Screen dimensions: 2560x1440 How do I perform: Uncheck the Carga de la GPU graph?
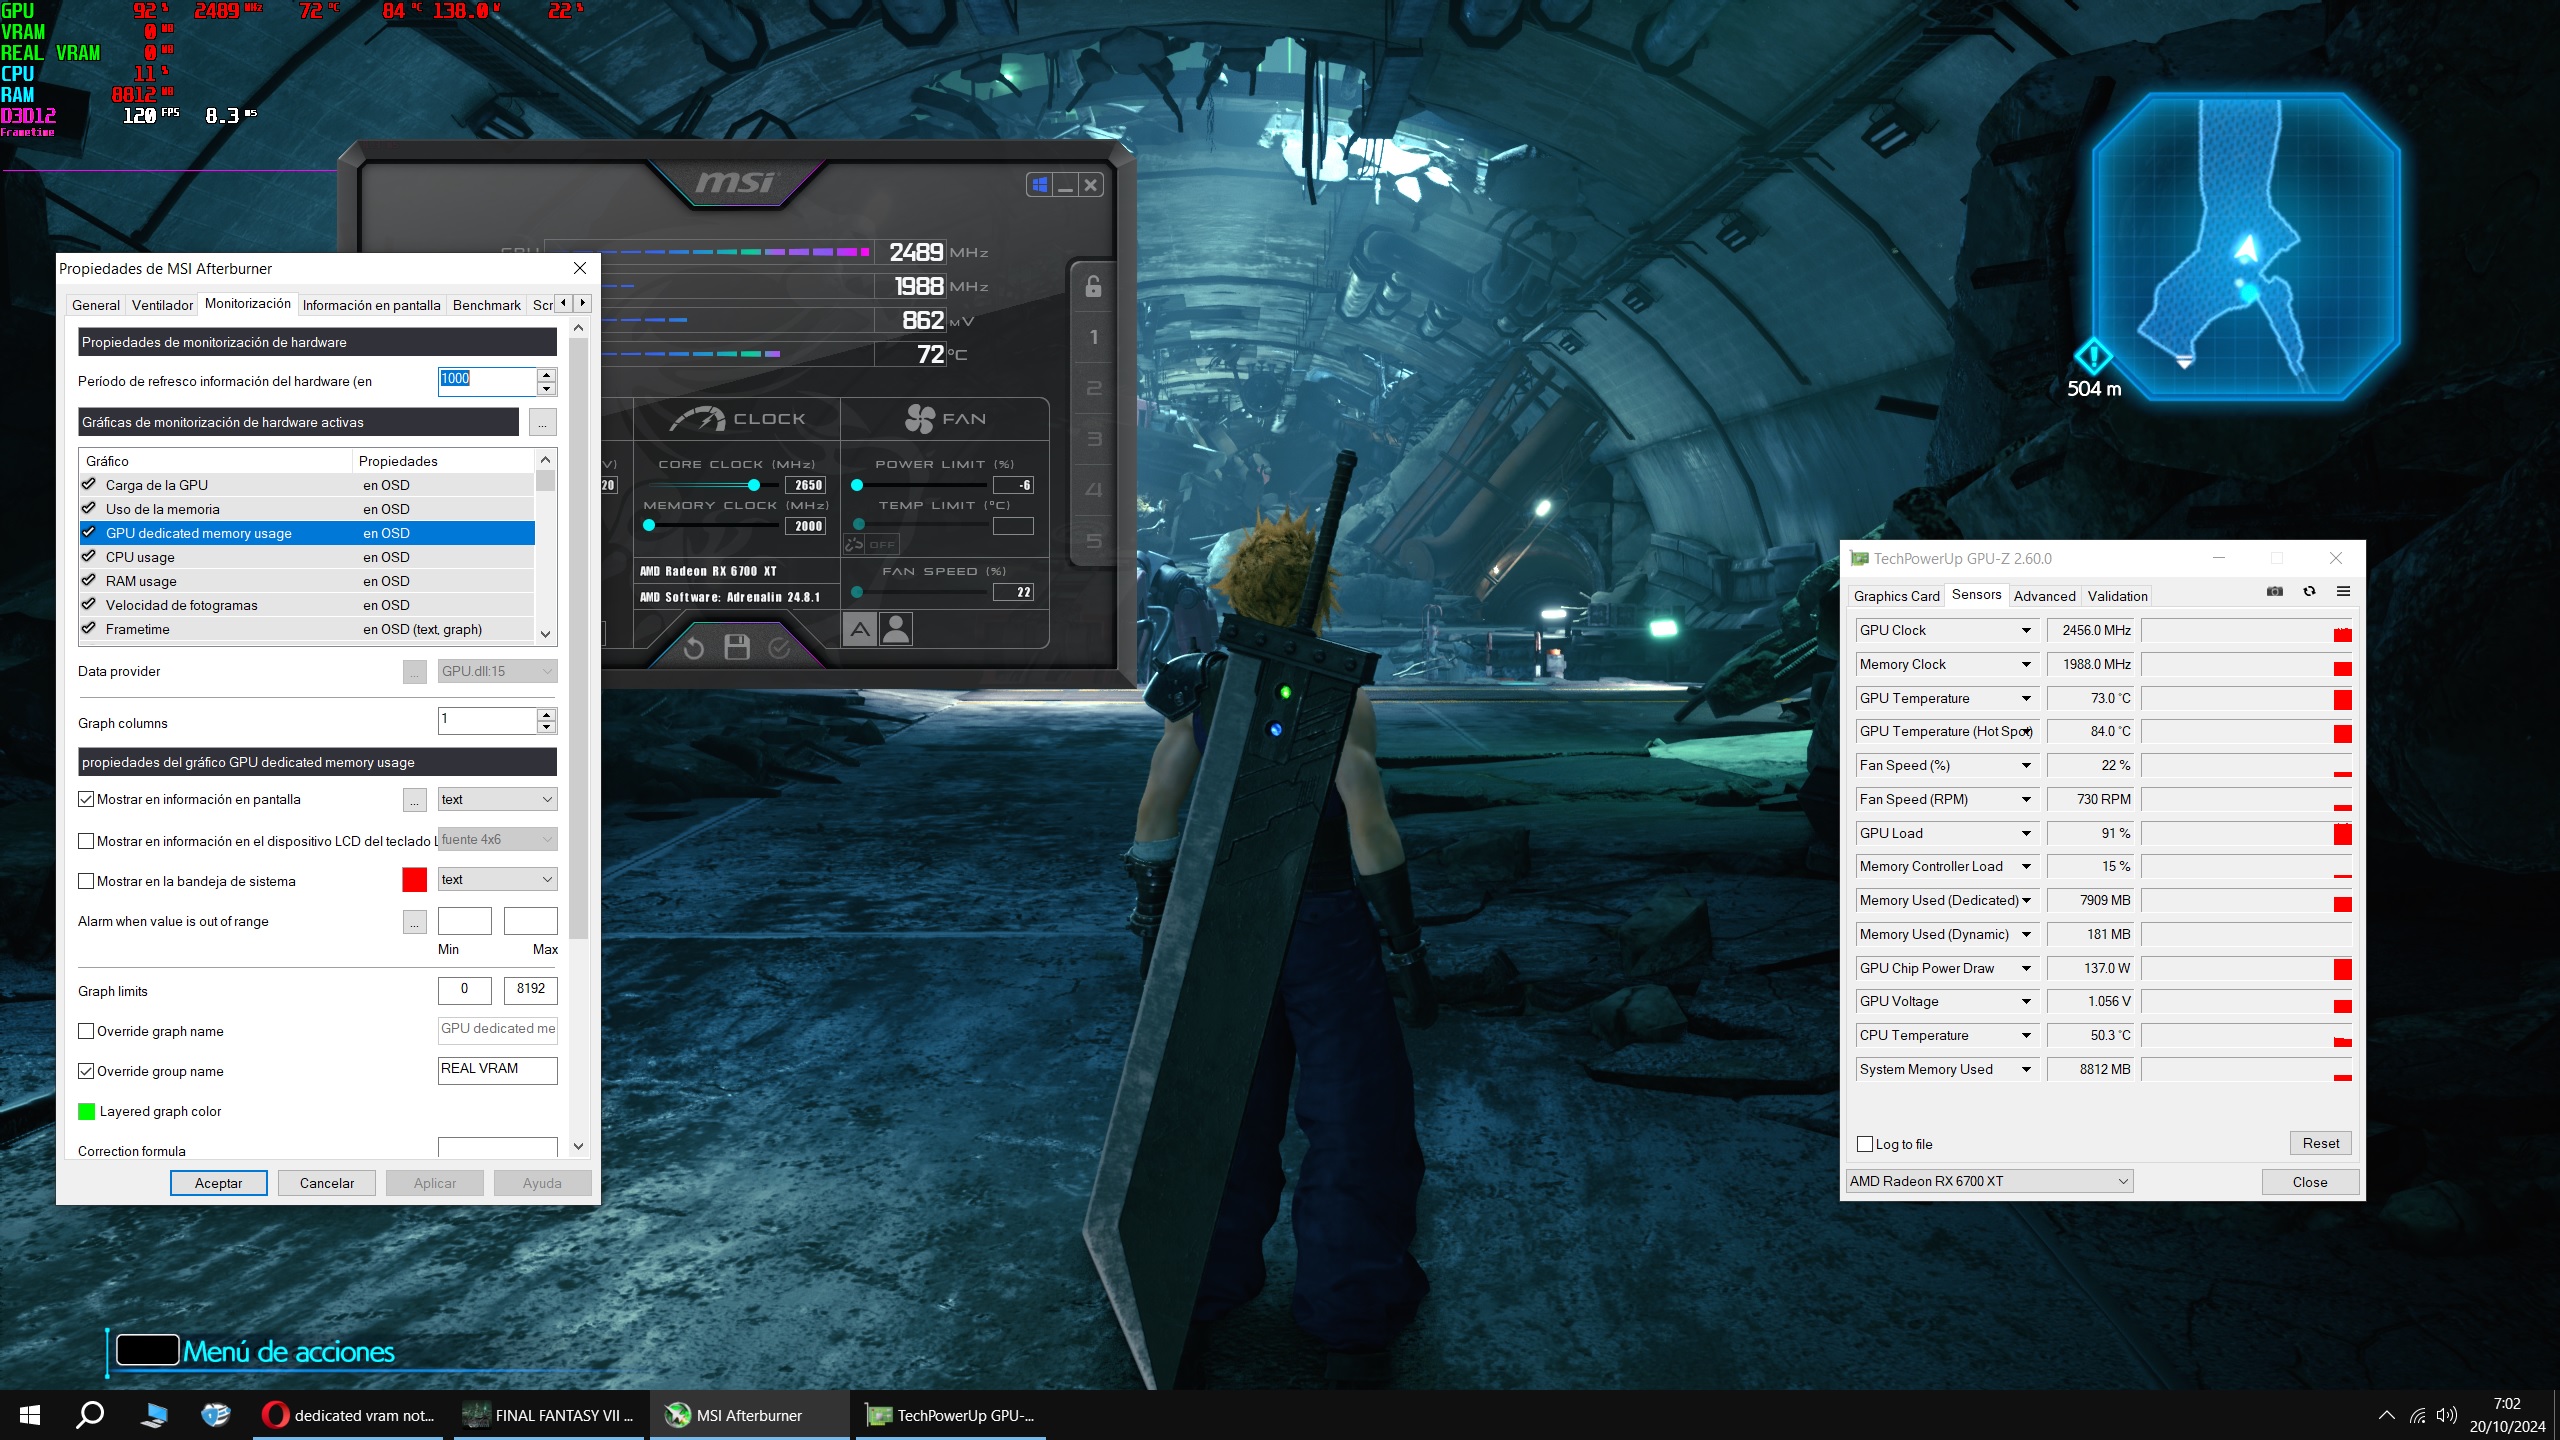click(89, 484)
